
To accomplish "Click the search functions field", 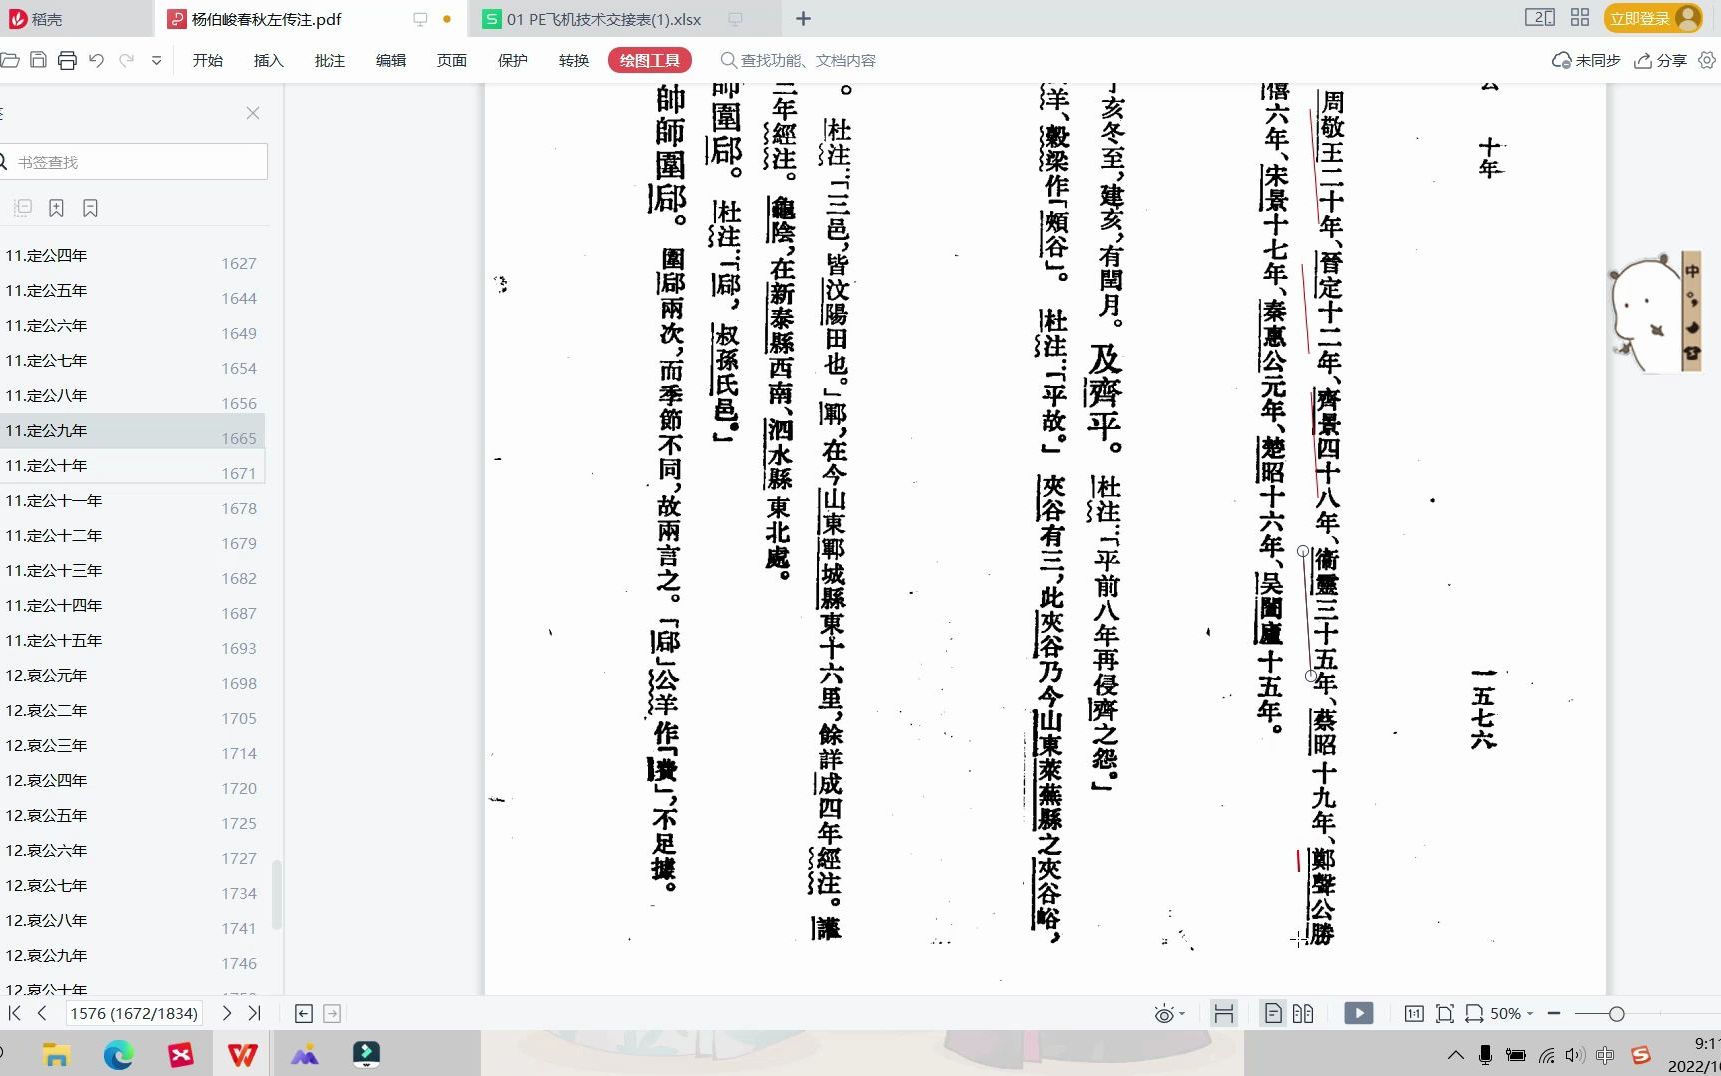I will click(x=798, y=60).
